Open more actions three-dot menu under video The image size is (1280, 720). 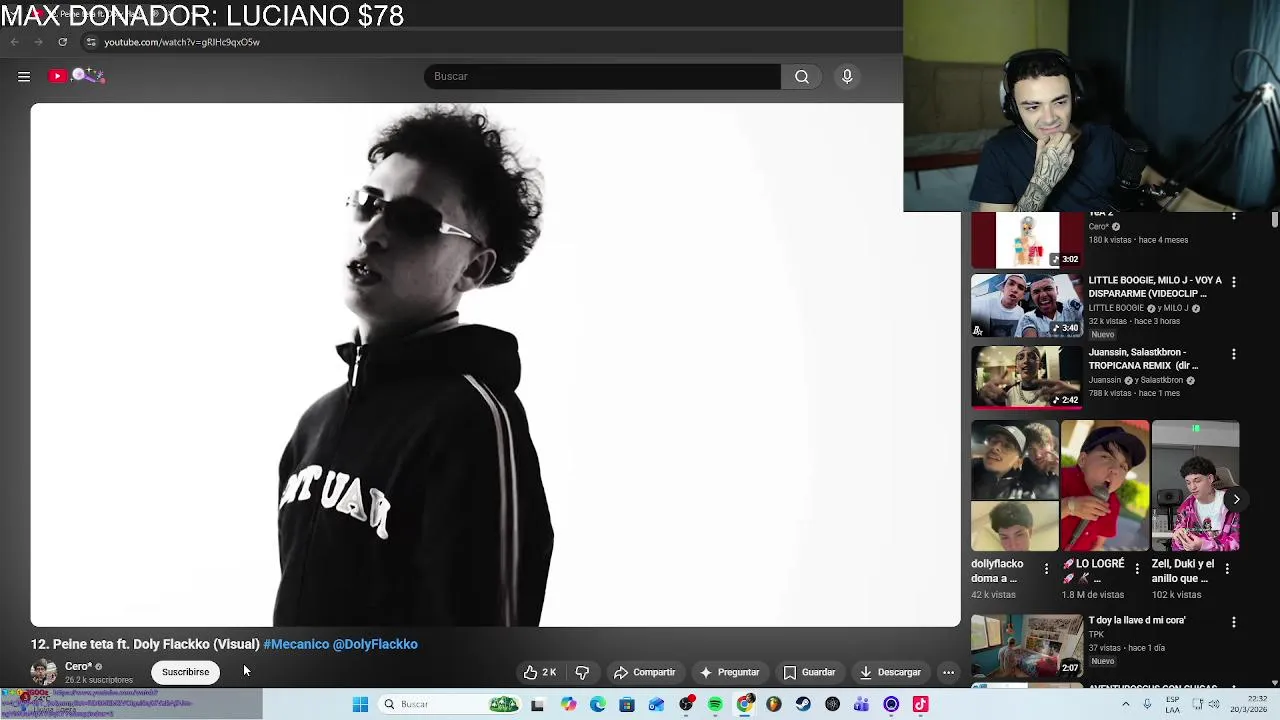(948, 672)
